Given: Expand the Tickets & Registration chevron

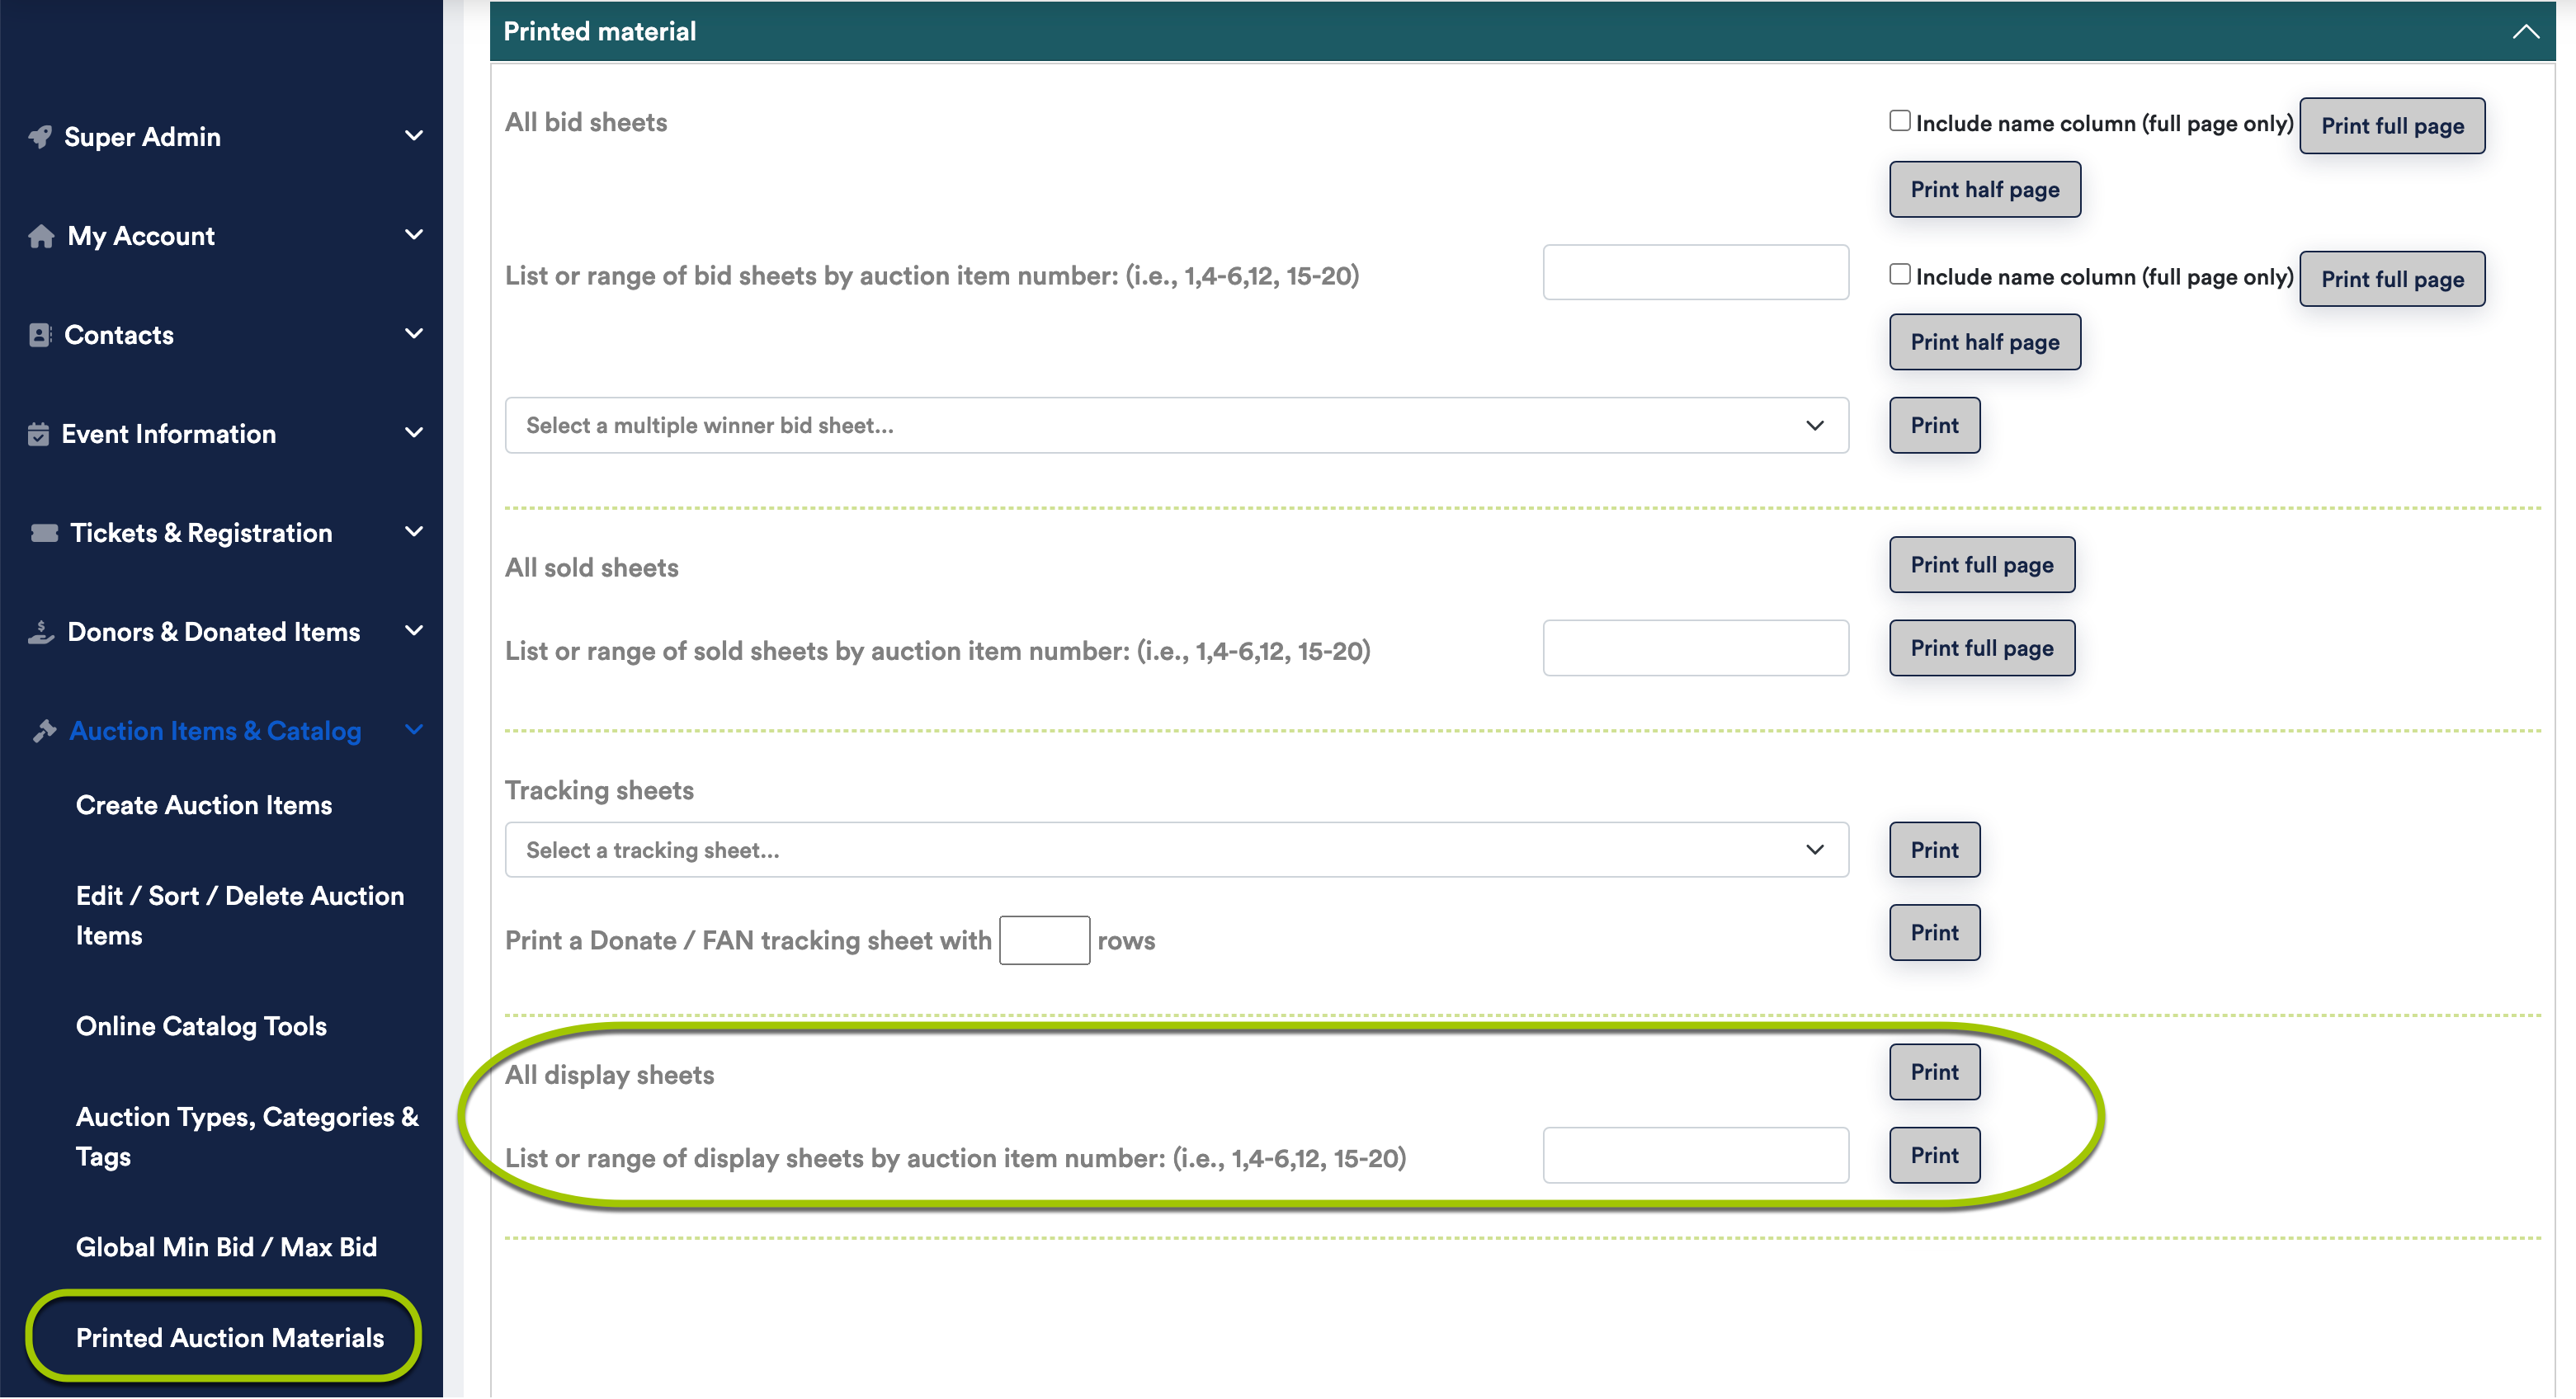Looking at the screenshot, I should point(413,531).
